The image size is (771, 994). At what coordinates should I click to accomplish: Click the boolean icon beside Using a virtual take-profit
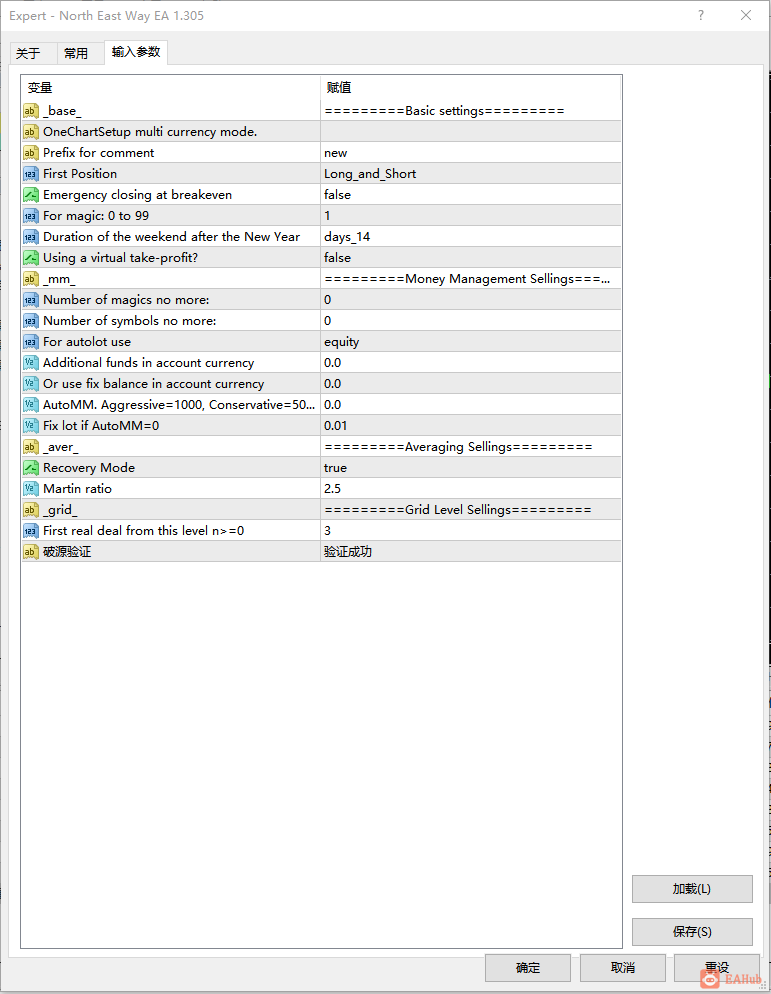[30, 257]
